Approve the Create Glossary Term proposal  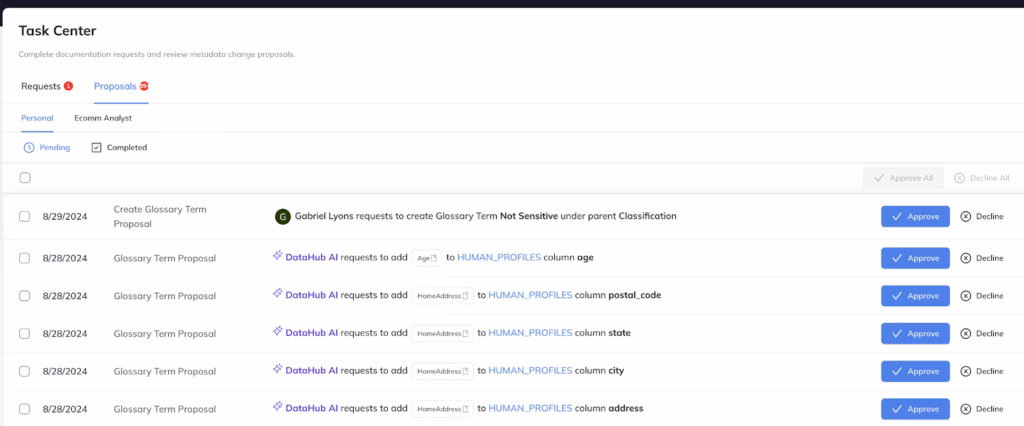pyautogui.click(x=915, y=216)
